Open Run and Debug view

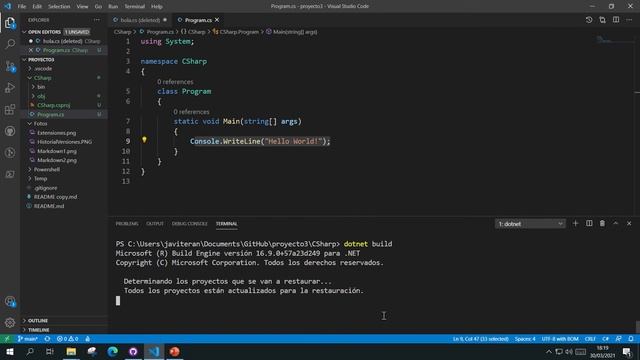click(10, 88)
